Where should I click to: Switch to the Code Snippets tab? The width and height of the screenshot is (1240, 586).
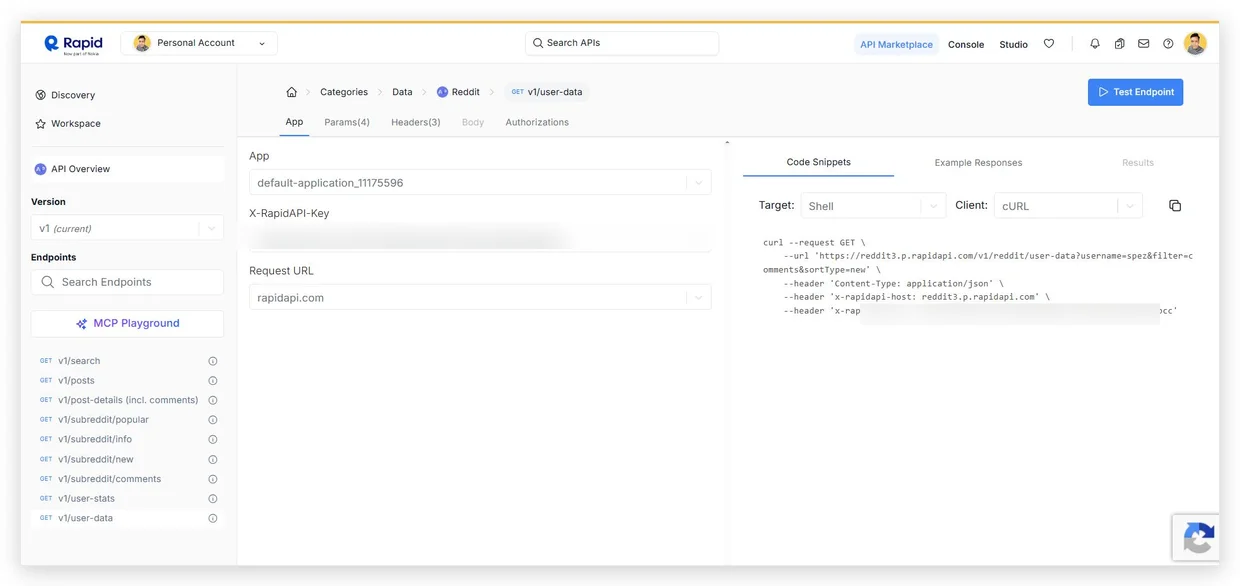click(x=818, y=162)
